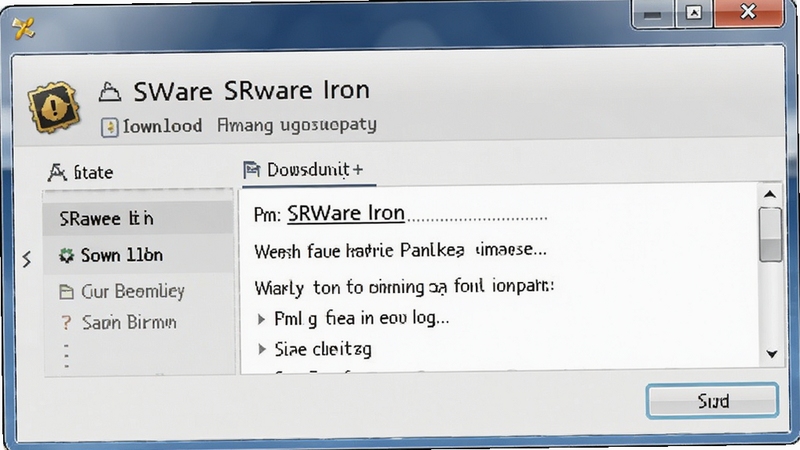Maximize the window

694,14
